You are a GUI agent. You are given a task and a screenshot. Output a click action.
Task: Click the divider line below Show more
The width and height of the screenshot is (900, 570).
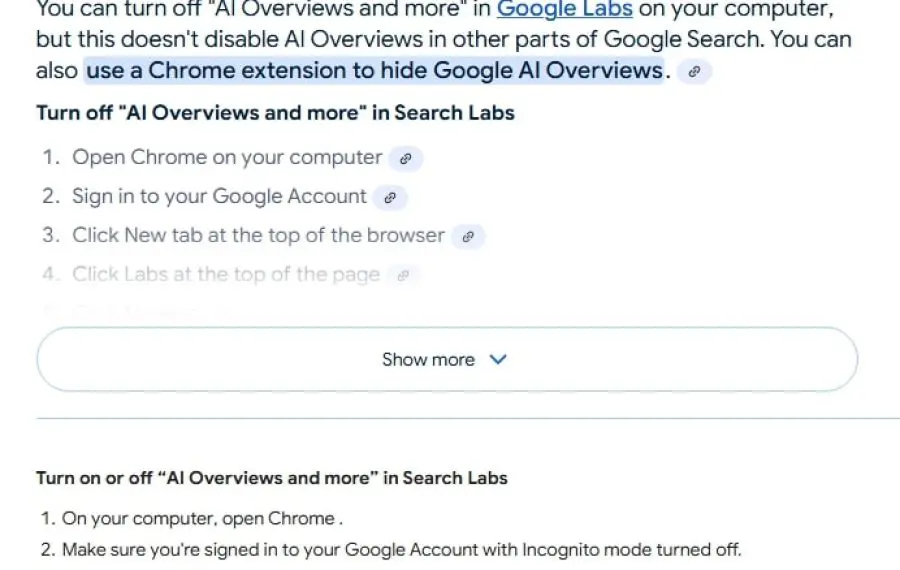click(468, 419)
